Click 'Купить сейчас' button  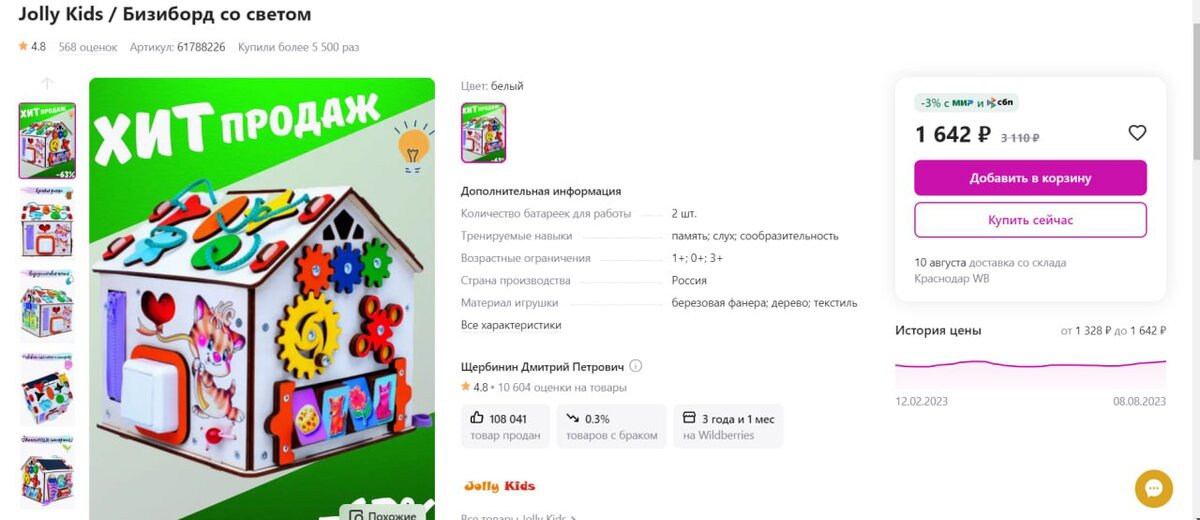[x=1030, y=220]
